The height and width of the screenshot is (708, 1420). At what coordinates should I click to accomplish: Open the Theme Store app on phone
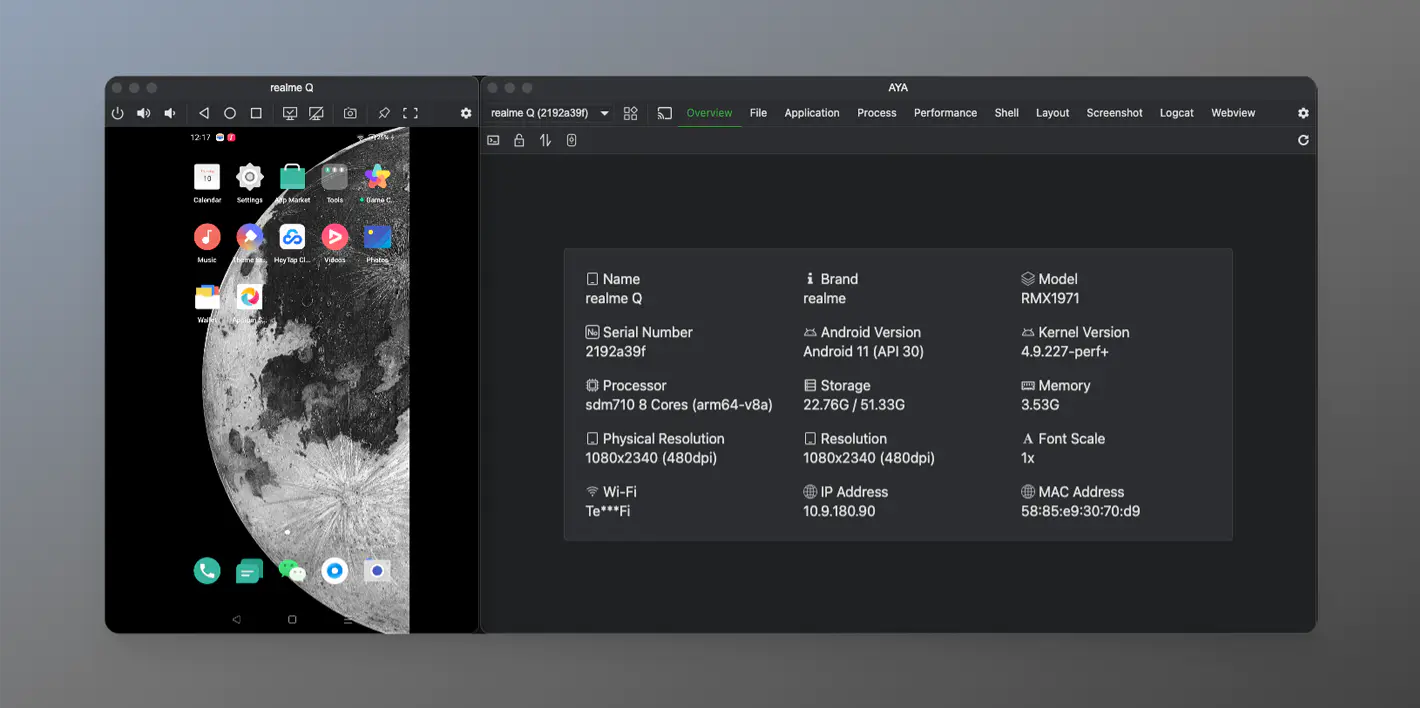tap(249, 242)
